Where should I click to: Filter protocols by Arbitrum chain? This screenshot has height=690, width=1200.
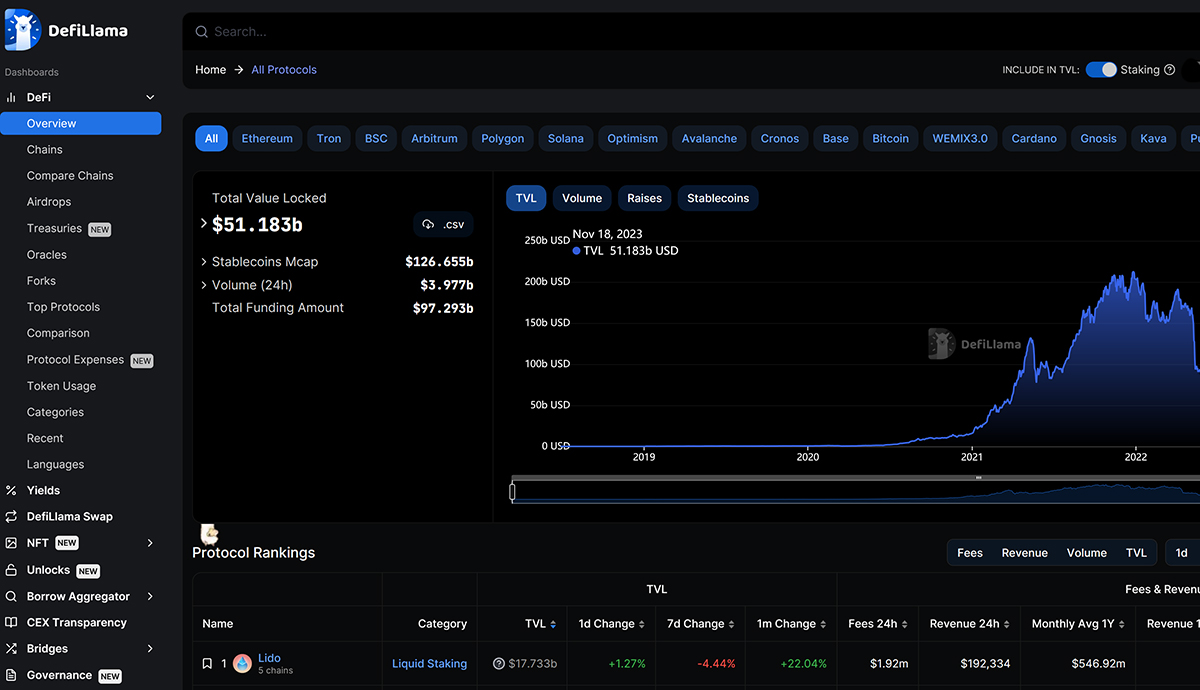point(434,139)
